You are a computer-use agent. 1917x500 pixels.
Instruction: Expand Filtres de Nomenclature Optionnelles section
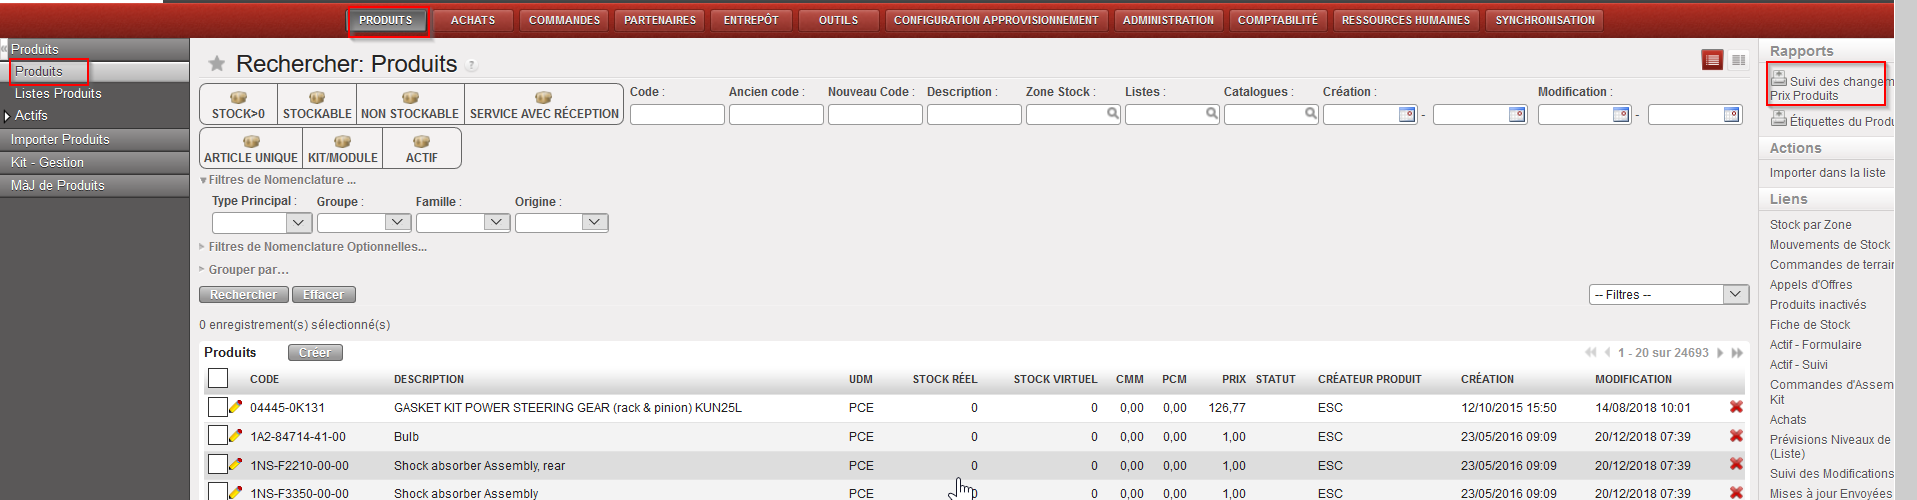click(317, 247)
